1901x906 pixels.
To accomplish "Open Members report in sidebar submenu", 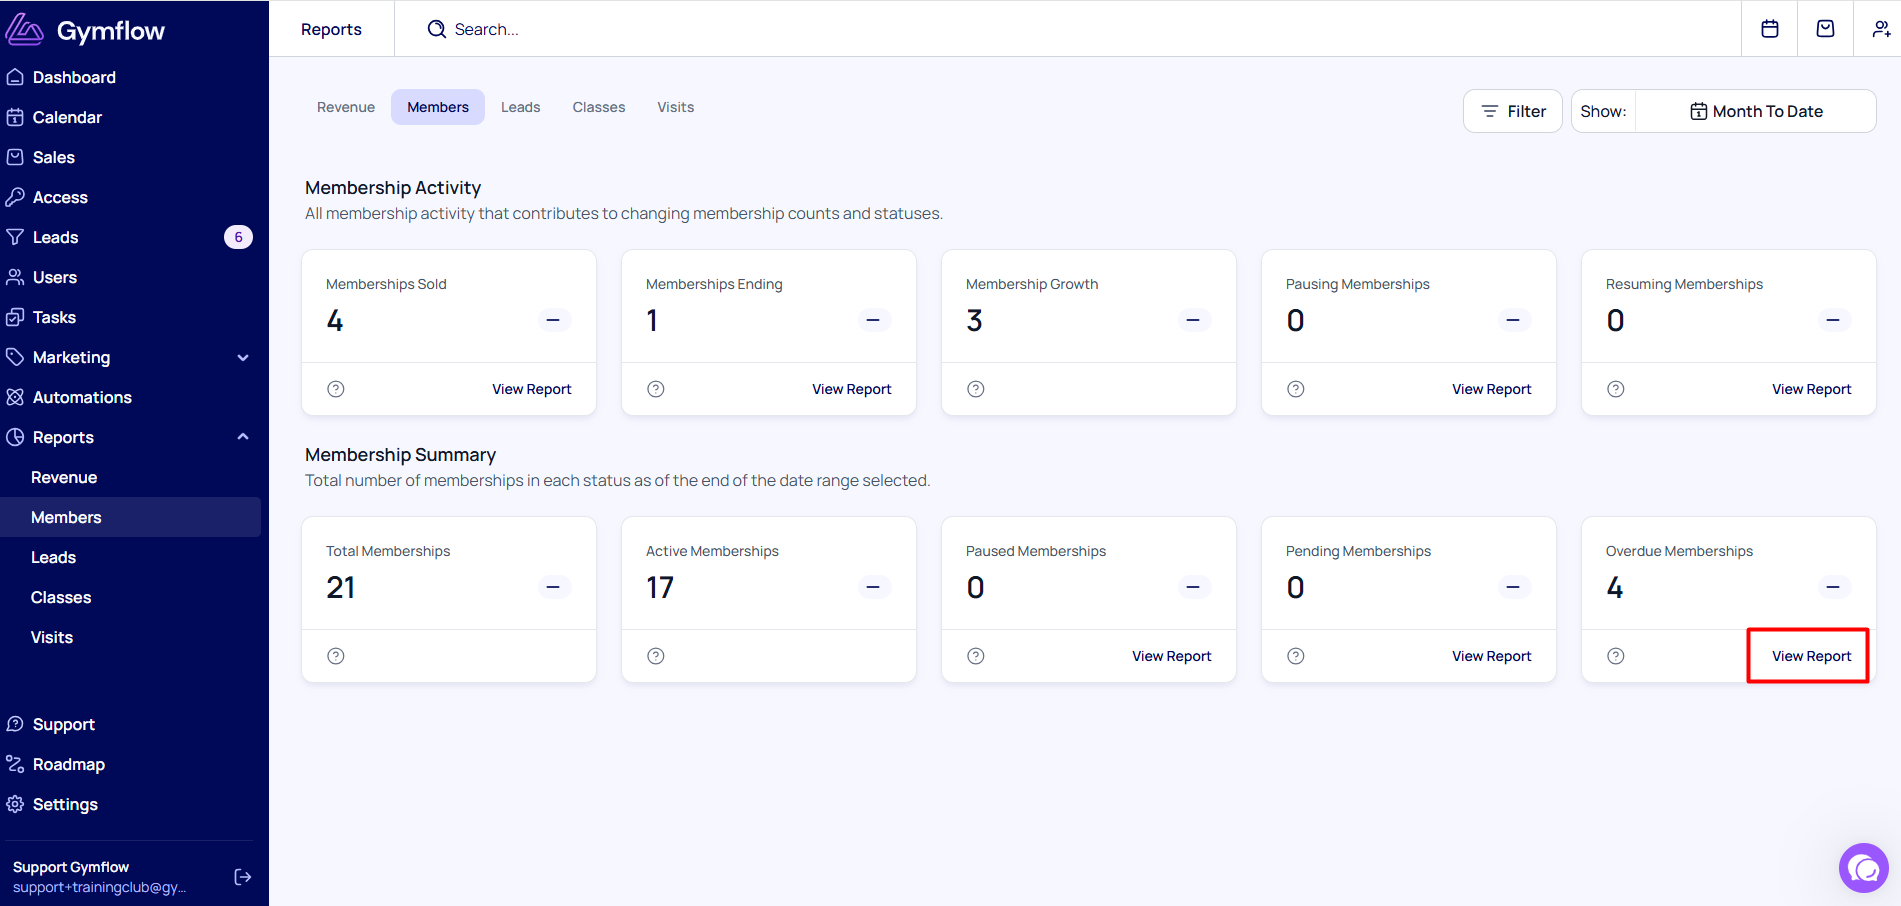I will pos(131,517).
